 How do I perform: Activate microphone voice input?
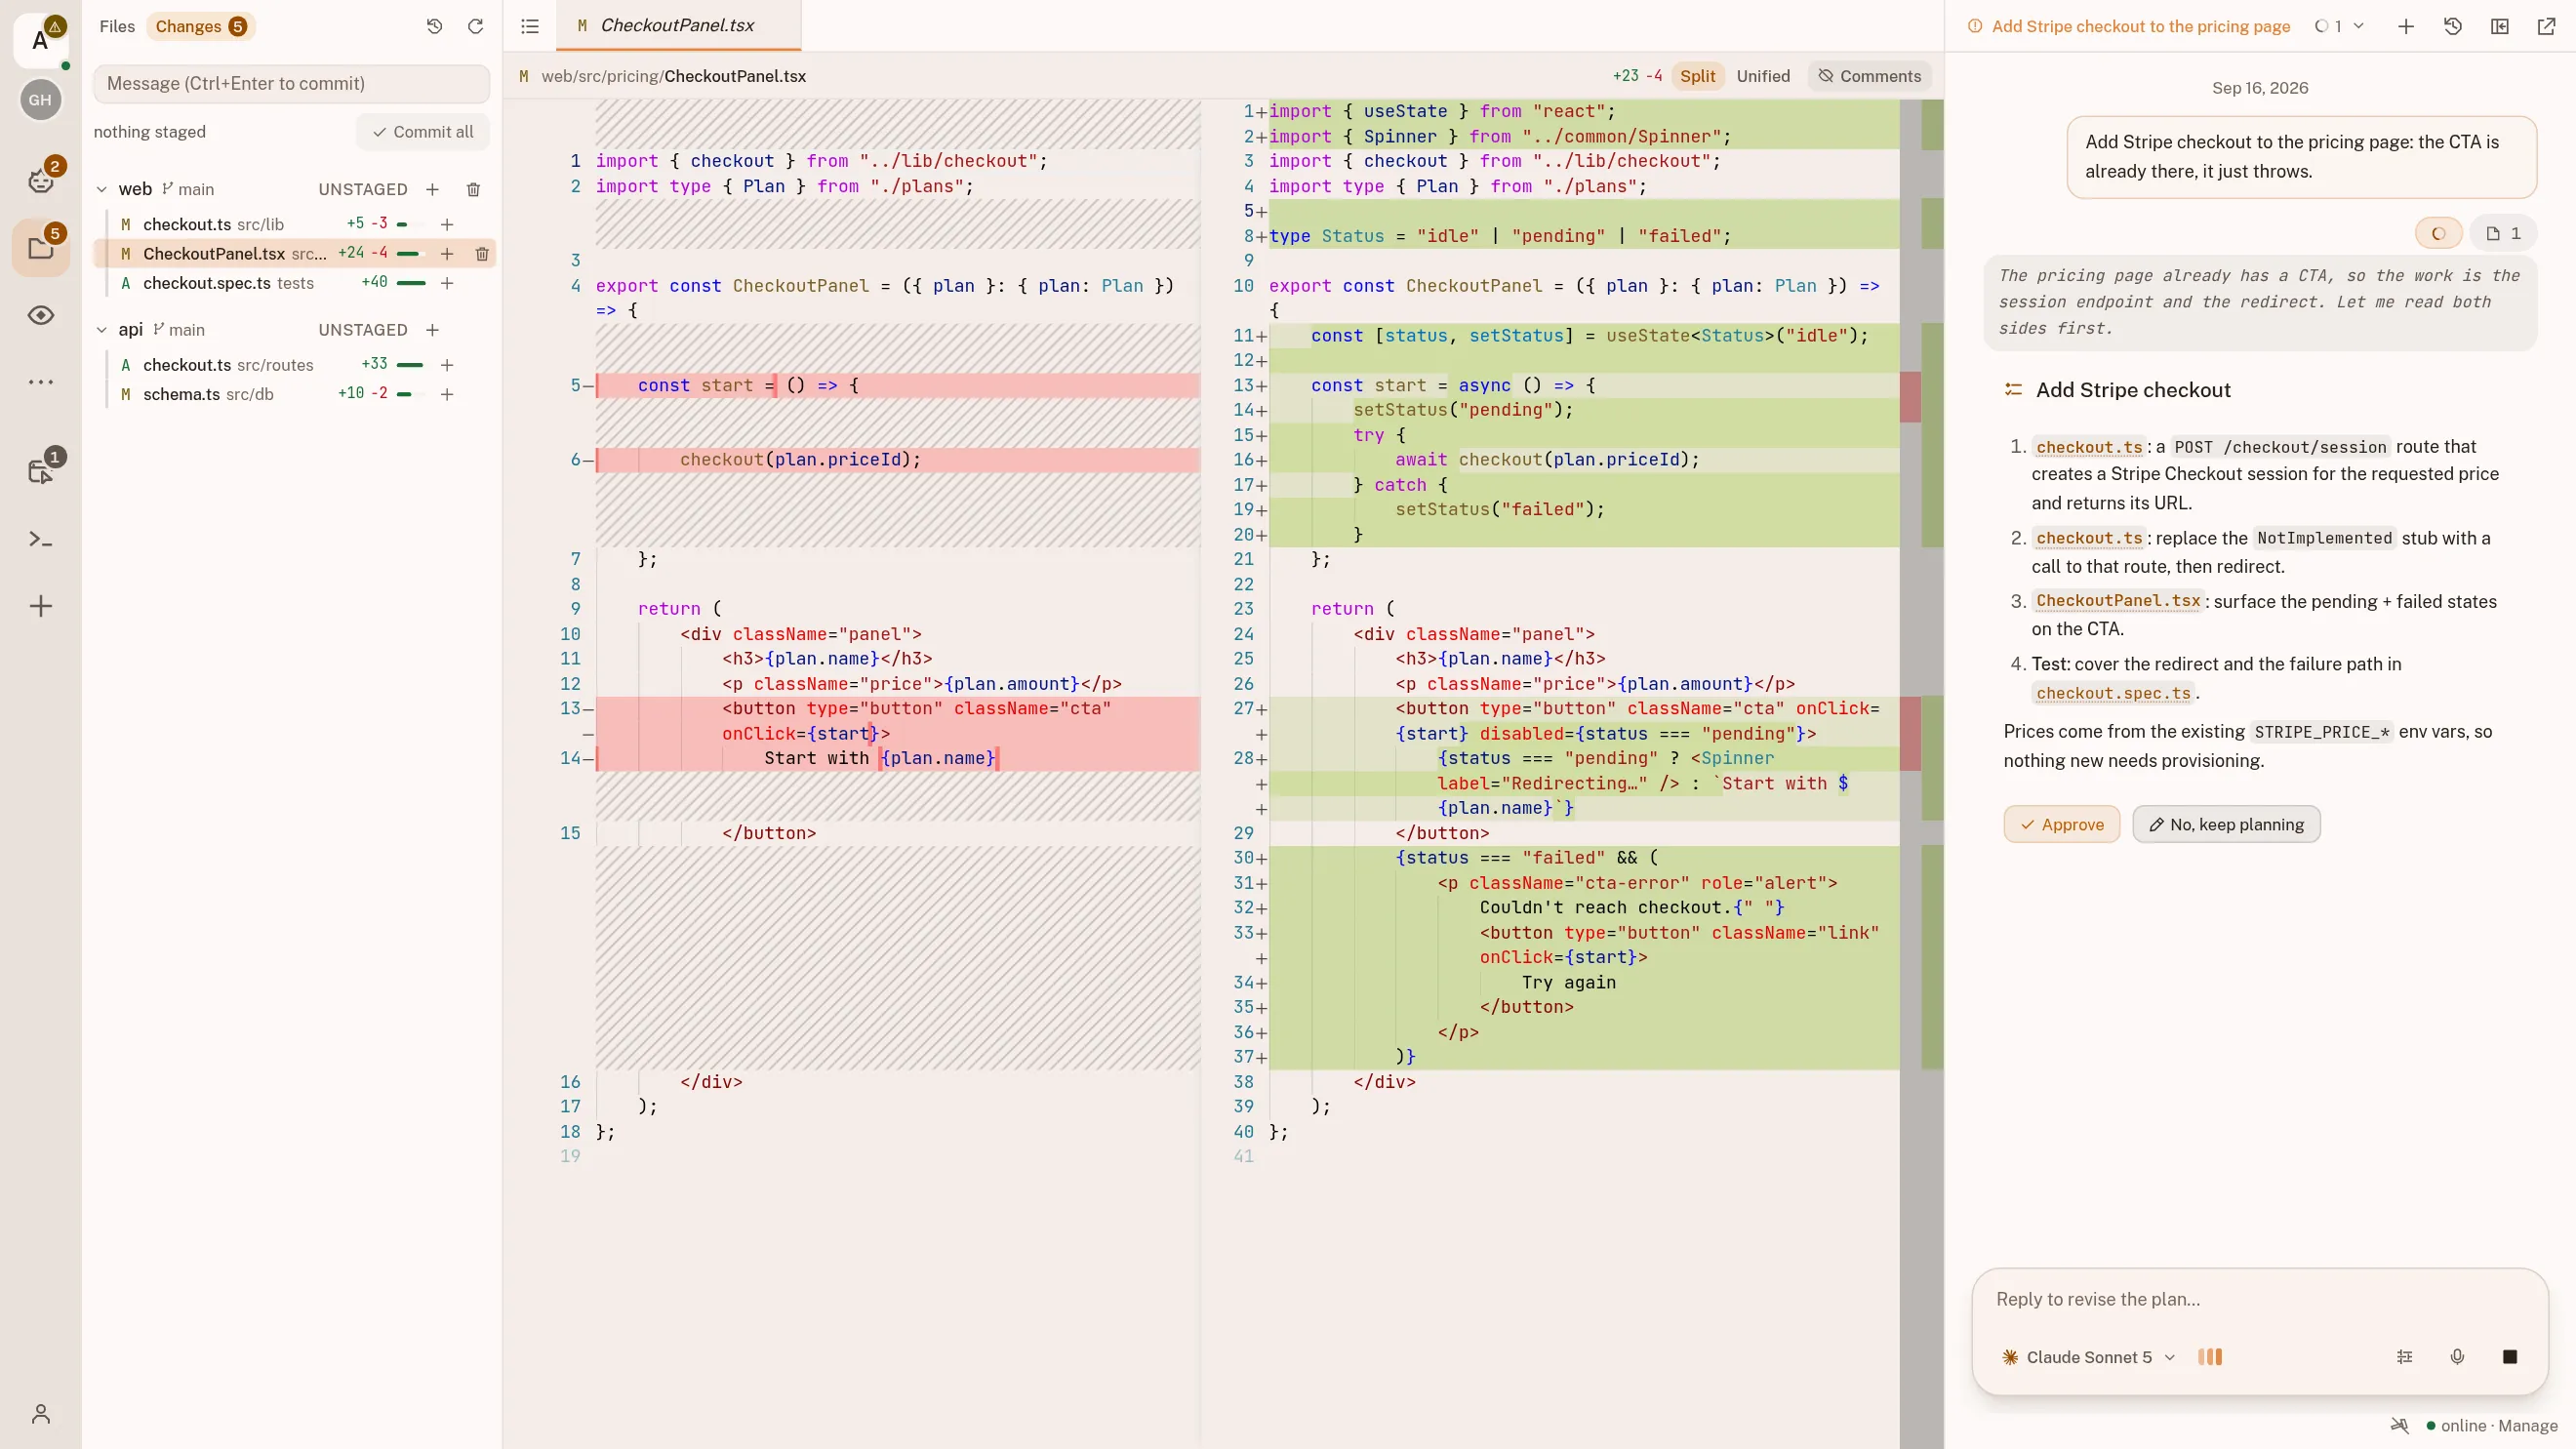[x=2457, y=1357]
